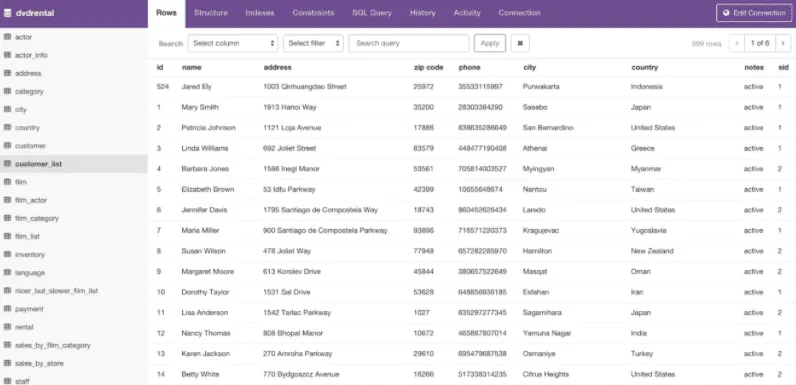This screenshot has height=385, width=796.
Task: Open the Indexes tab
Action: (x=260, y=13)
